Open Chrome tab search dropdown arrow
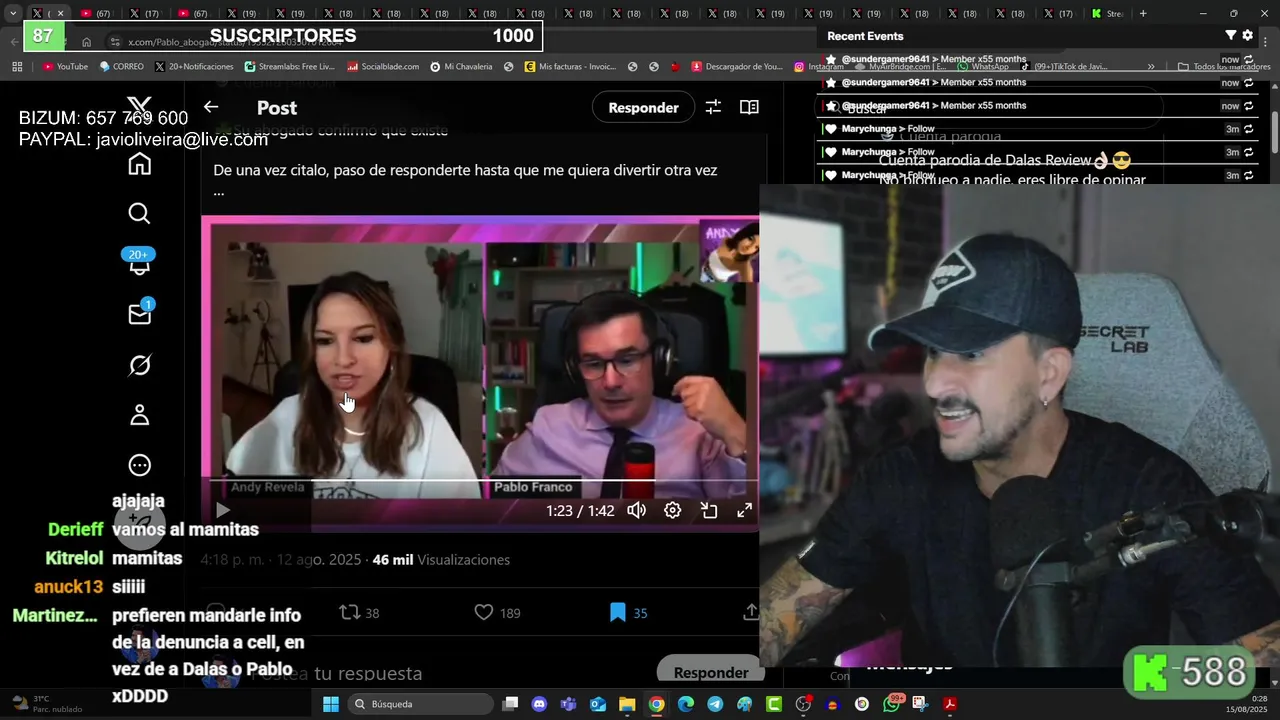 click(x=13, y=14)
